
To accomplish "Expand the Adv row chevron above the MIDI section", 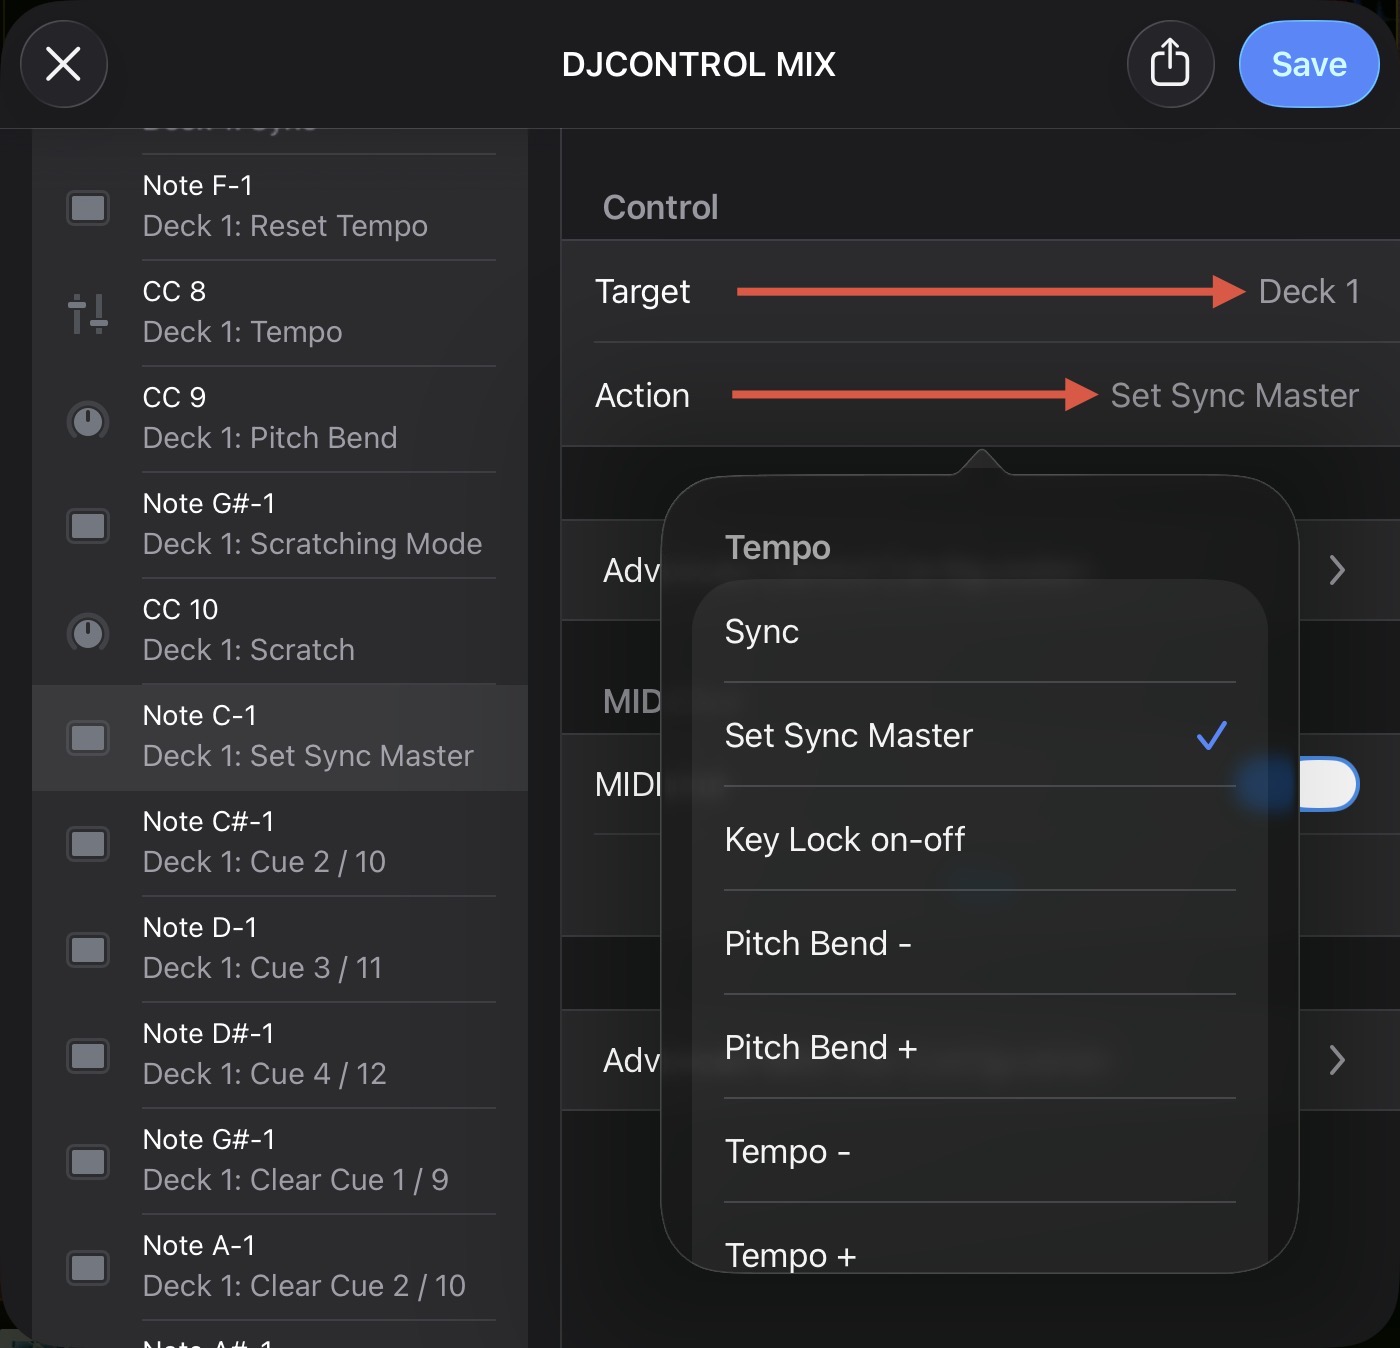I will click(x=1337, y=570).
